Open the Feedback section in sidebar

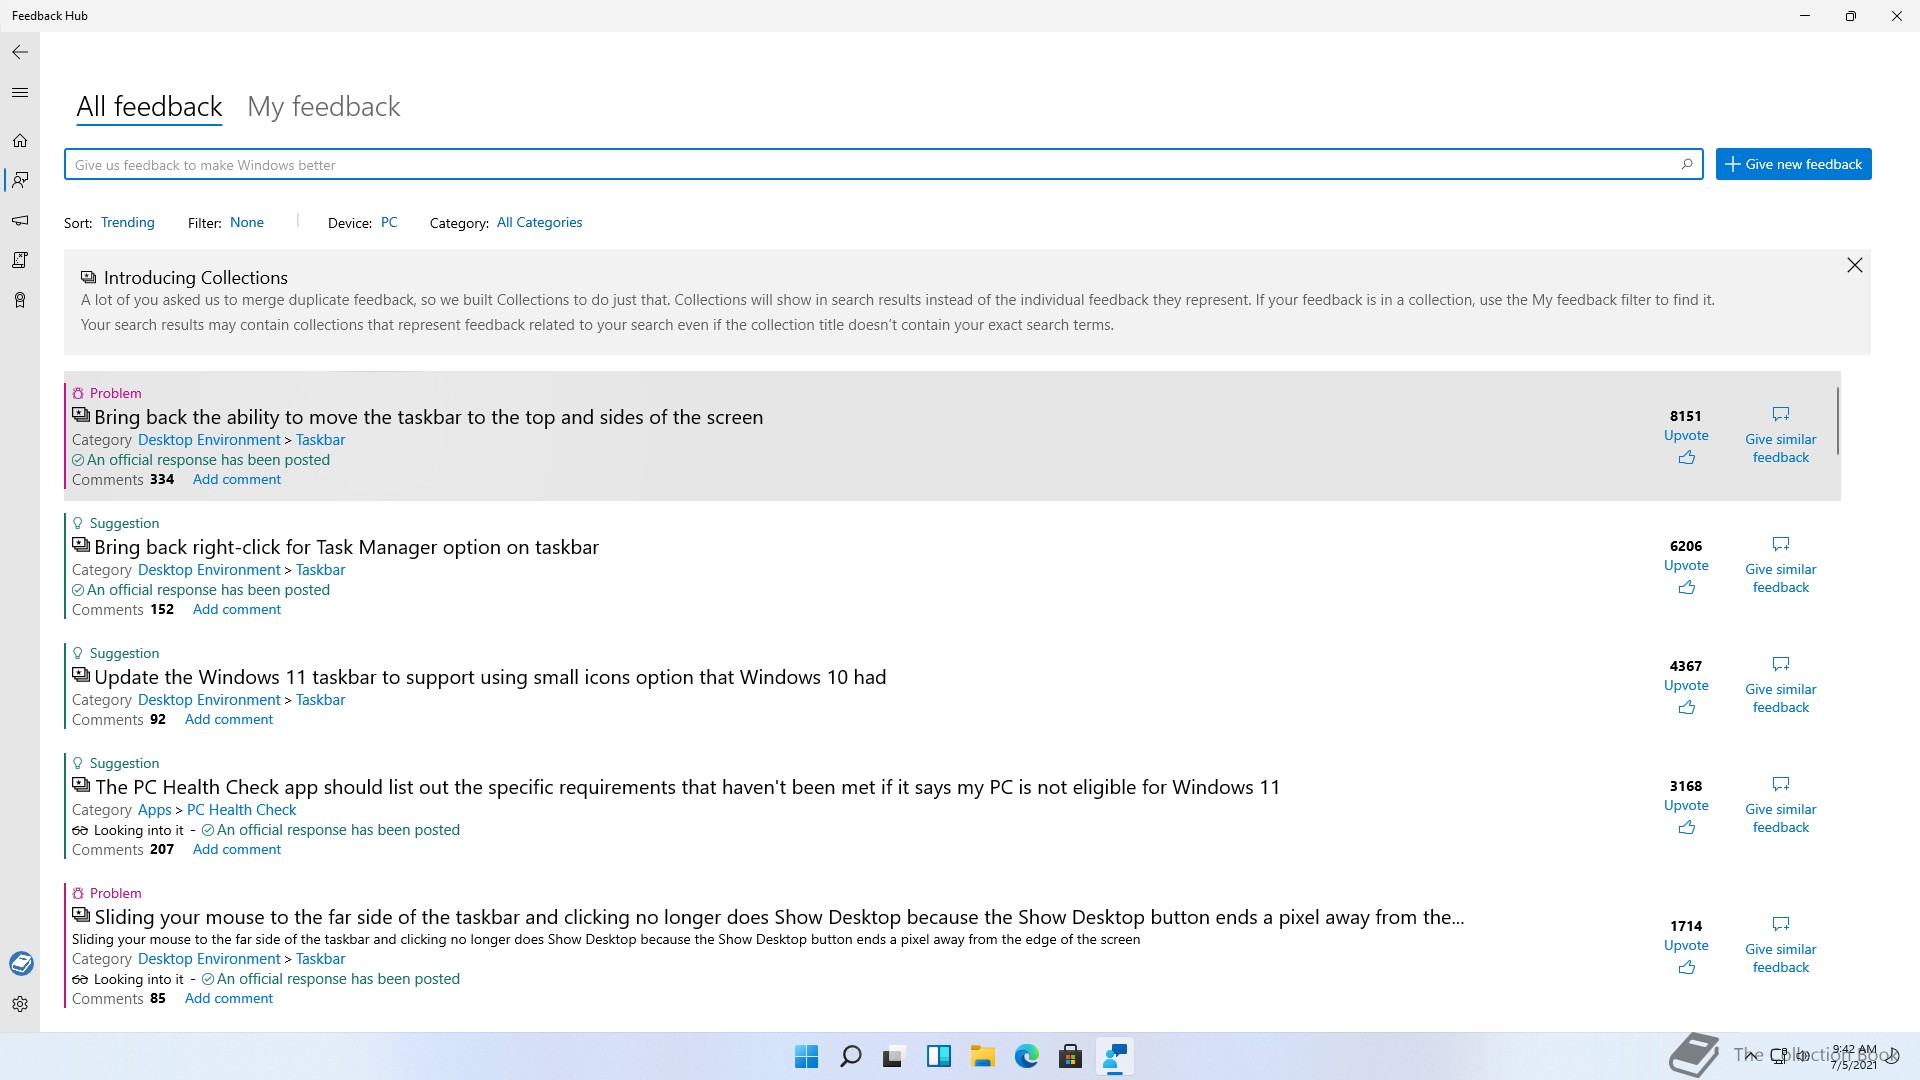(x=20, y=180)
